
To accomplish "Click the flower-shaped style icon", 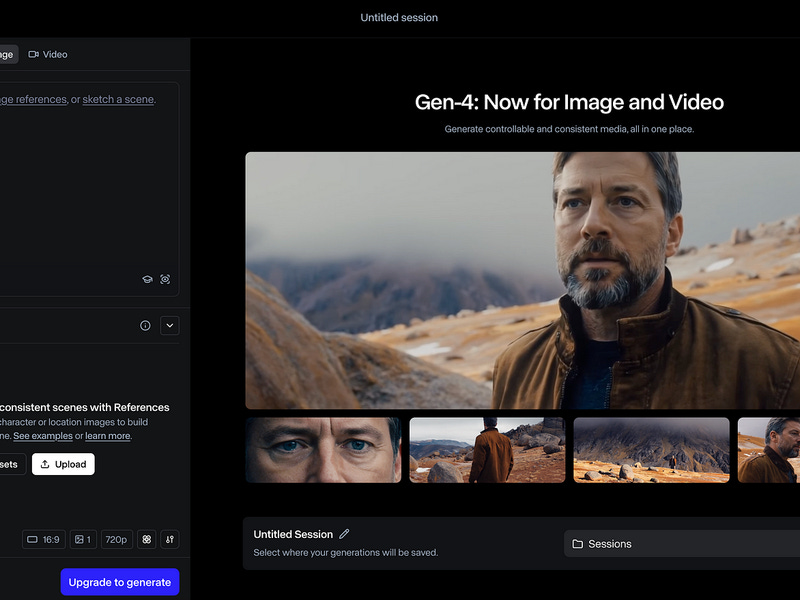I will [146, 539].
